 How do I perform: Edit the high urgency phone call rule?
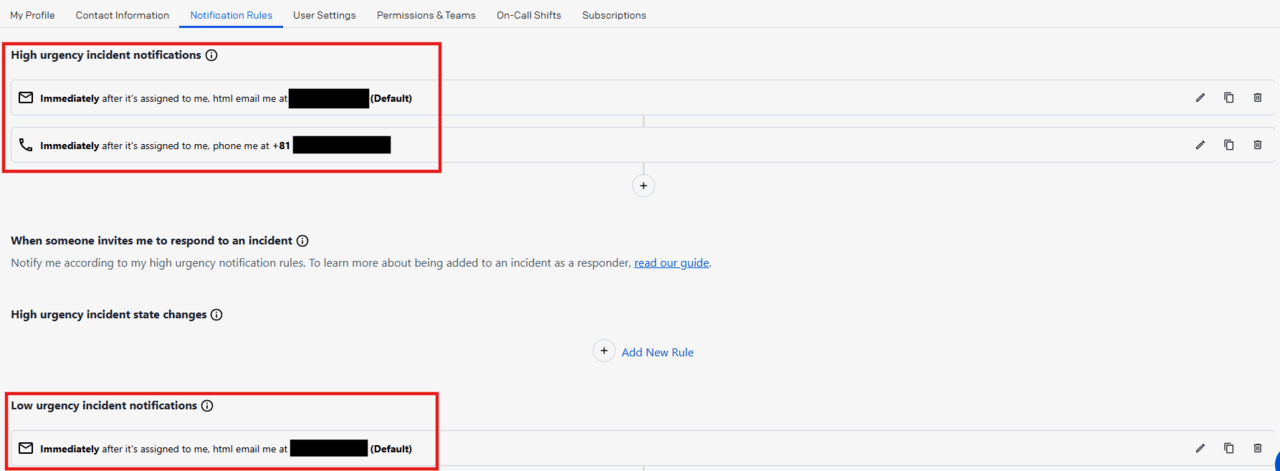tap(1200, 145)
